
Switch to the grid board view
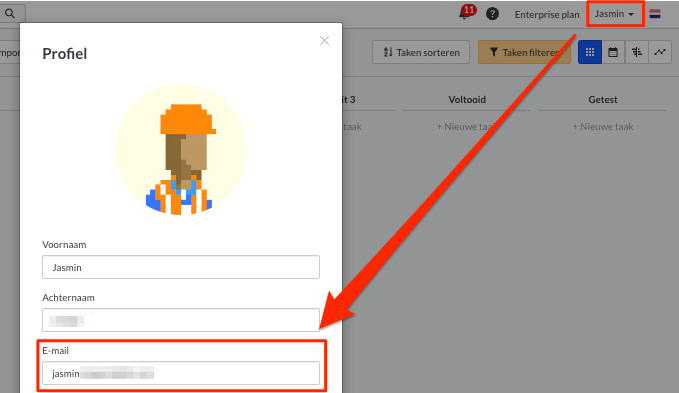590,52
